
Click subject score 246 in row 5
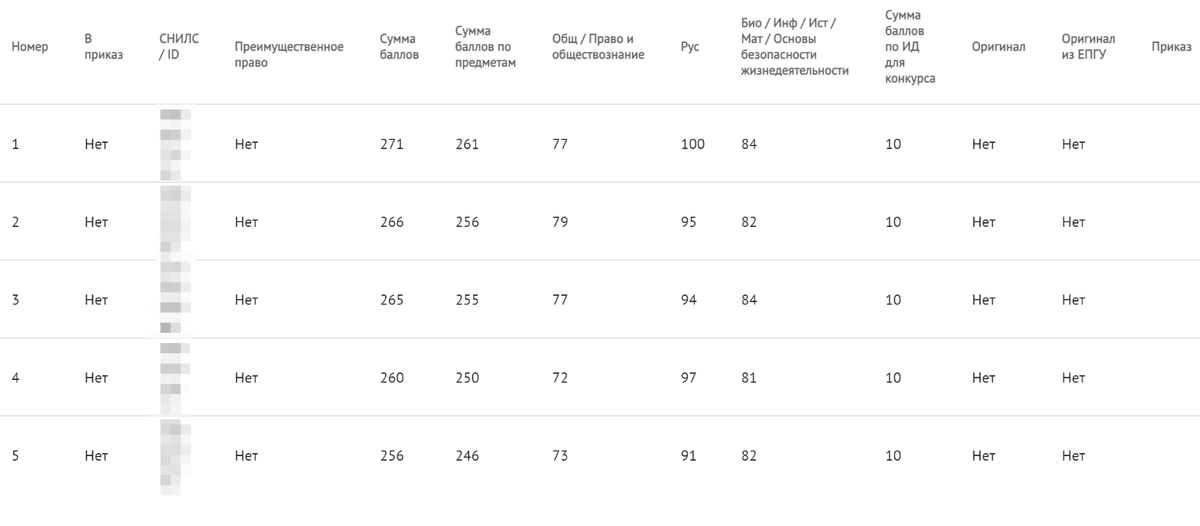pyautogui.click(x=466, y=456)
